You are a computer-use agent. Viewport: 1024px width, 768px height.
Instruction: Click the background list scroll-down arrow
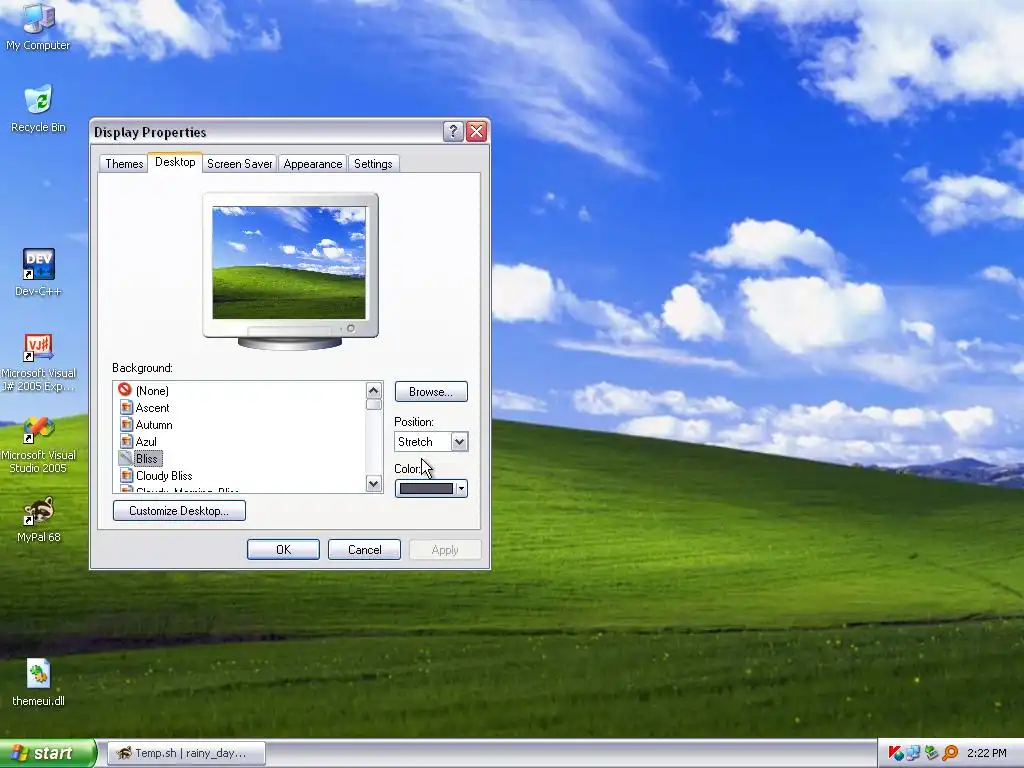374,484
